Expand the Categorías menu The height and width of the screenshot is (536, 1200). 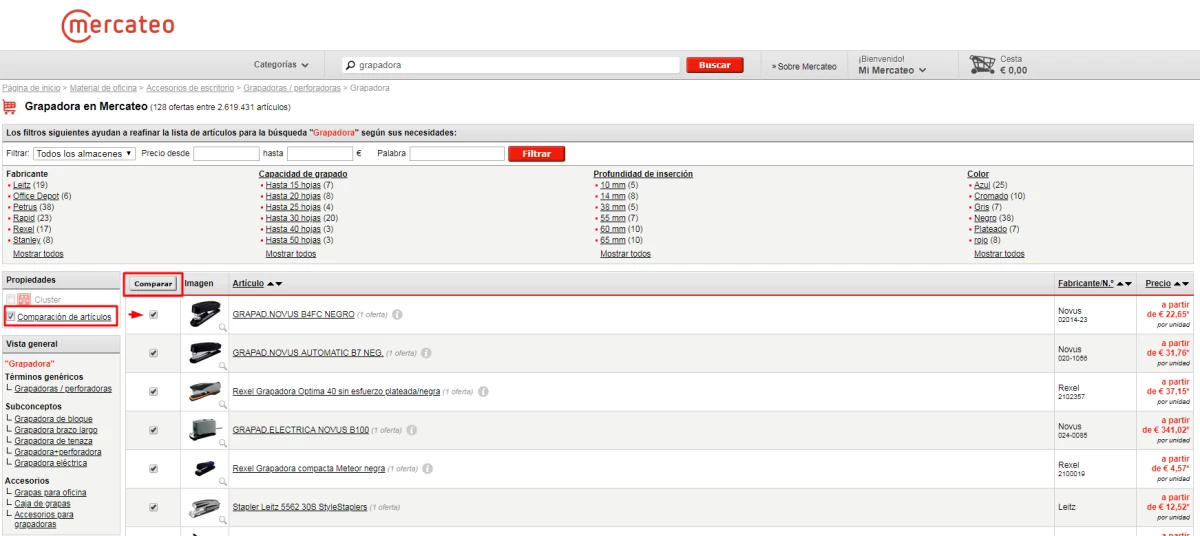[281, 65]
